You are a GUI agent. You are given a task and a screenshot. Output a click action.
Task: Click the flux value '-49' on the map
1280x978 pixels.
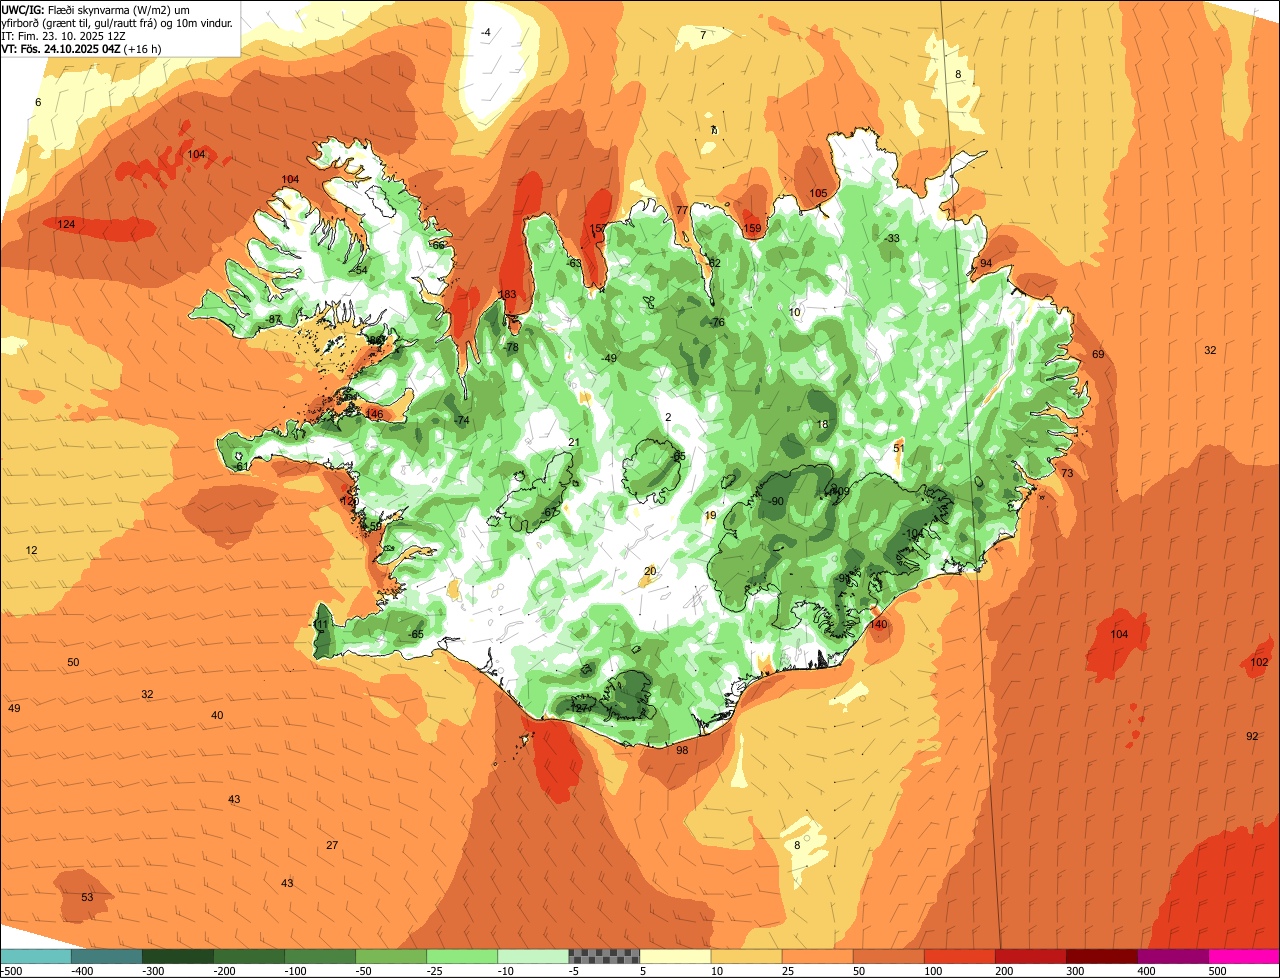coord(609,358)
